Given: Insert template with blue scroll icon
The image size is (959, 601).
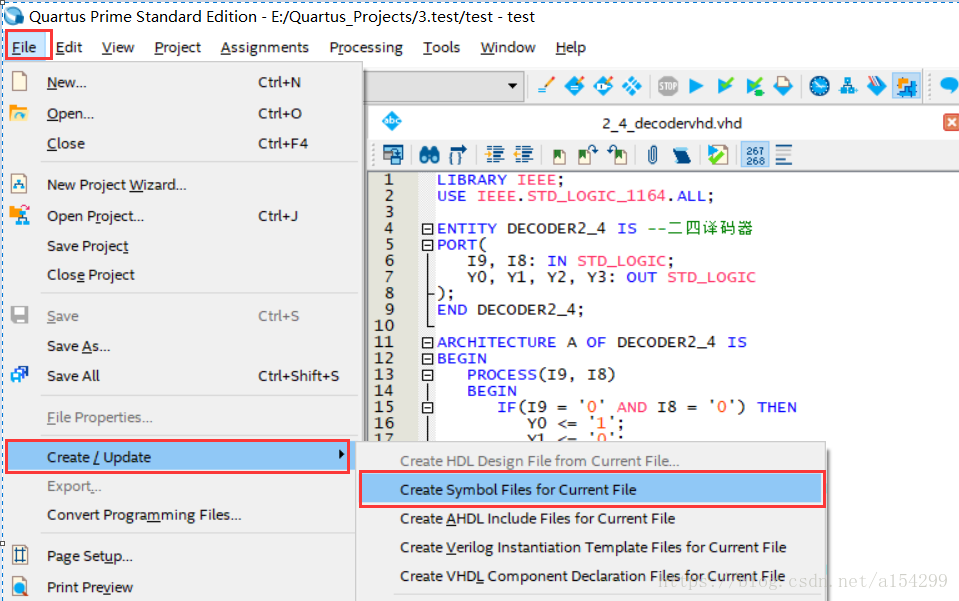Looking at the screenshot, I should pyautogui.click(x=681, y=155).
